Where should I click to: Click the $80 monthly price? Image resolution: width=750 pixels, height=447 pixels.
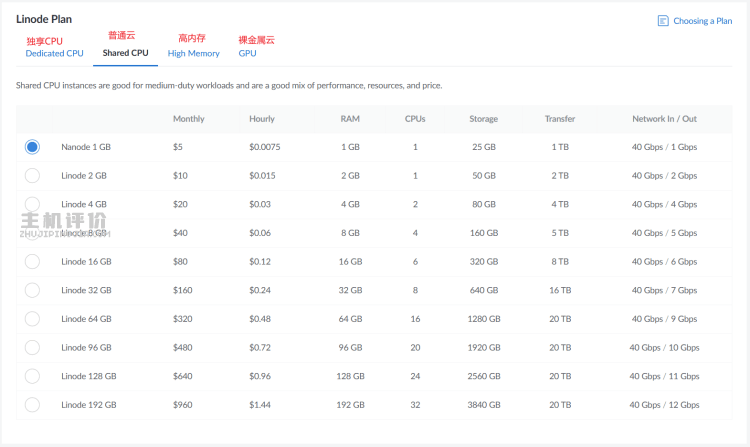point(180,262)
